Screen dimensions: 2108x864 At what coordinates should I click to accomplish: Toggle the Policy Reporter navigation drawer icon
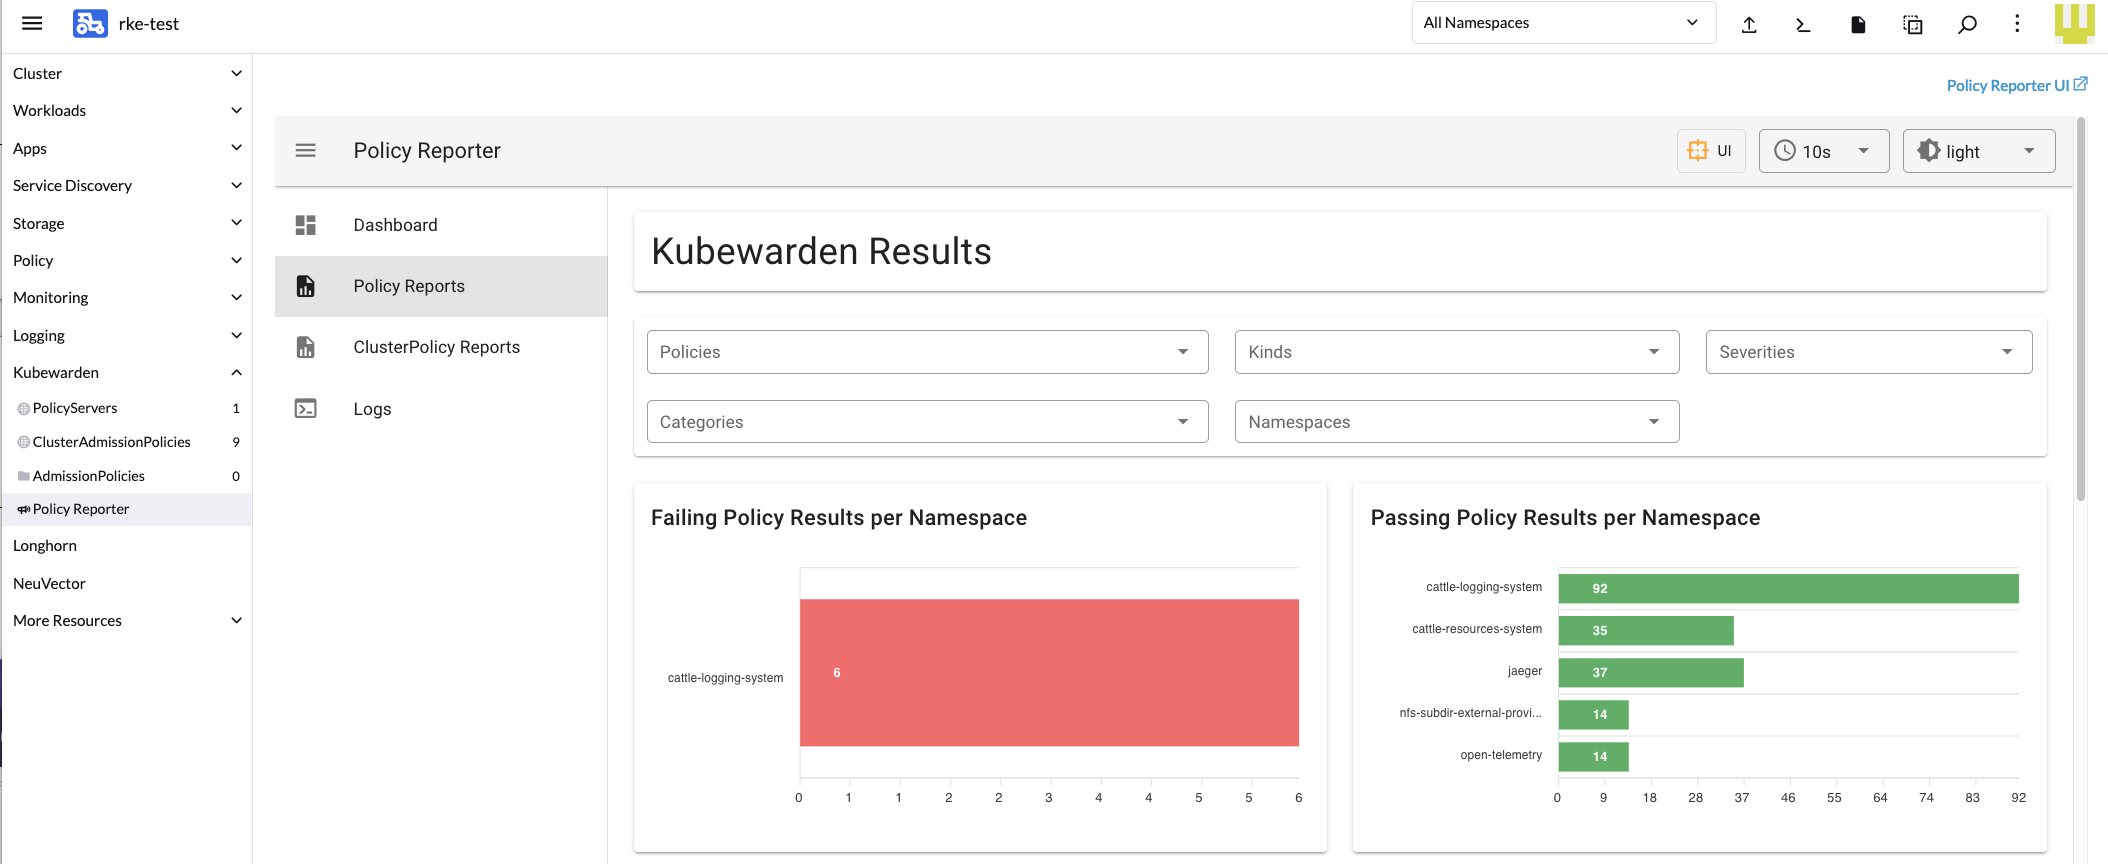(x=306, y=150)
